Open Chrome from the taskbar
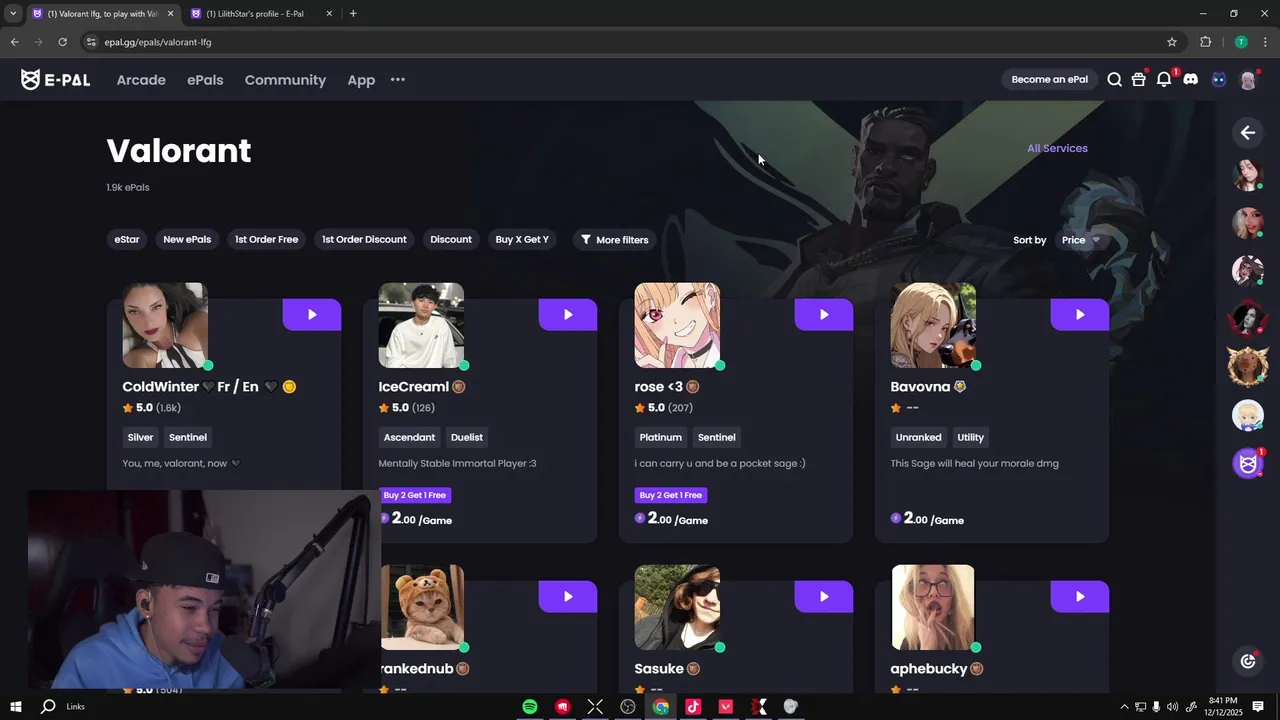This screenshot has height=720, width=1280. 661,707
